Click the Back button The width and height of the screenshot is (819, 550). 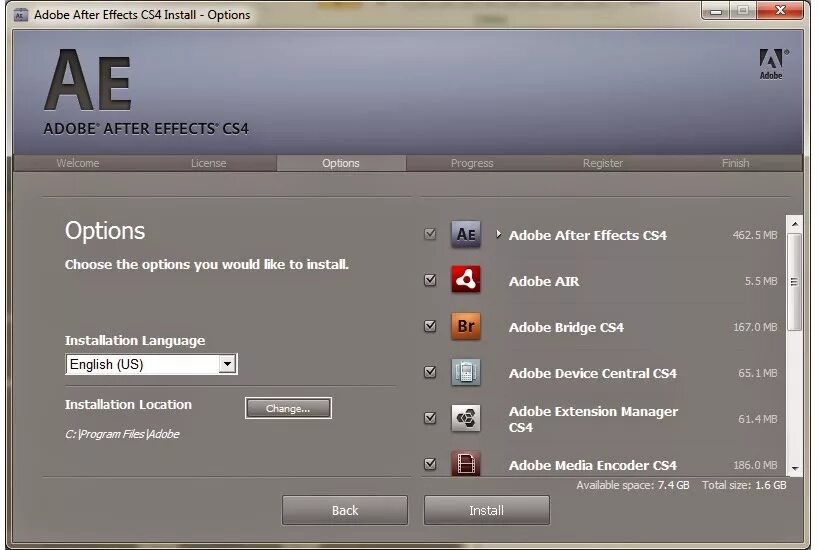345,510
